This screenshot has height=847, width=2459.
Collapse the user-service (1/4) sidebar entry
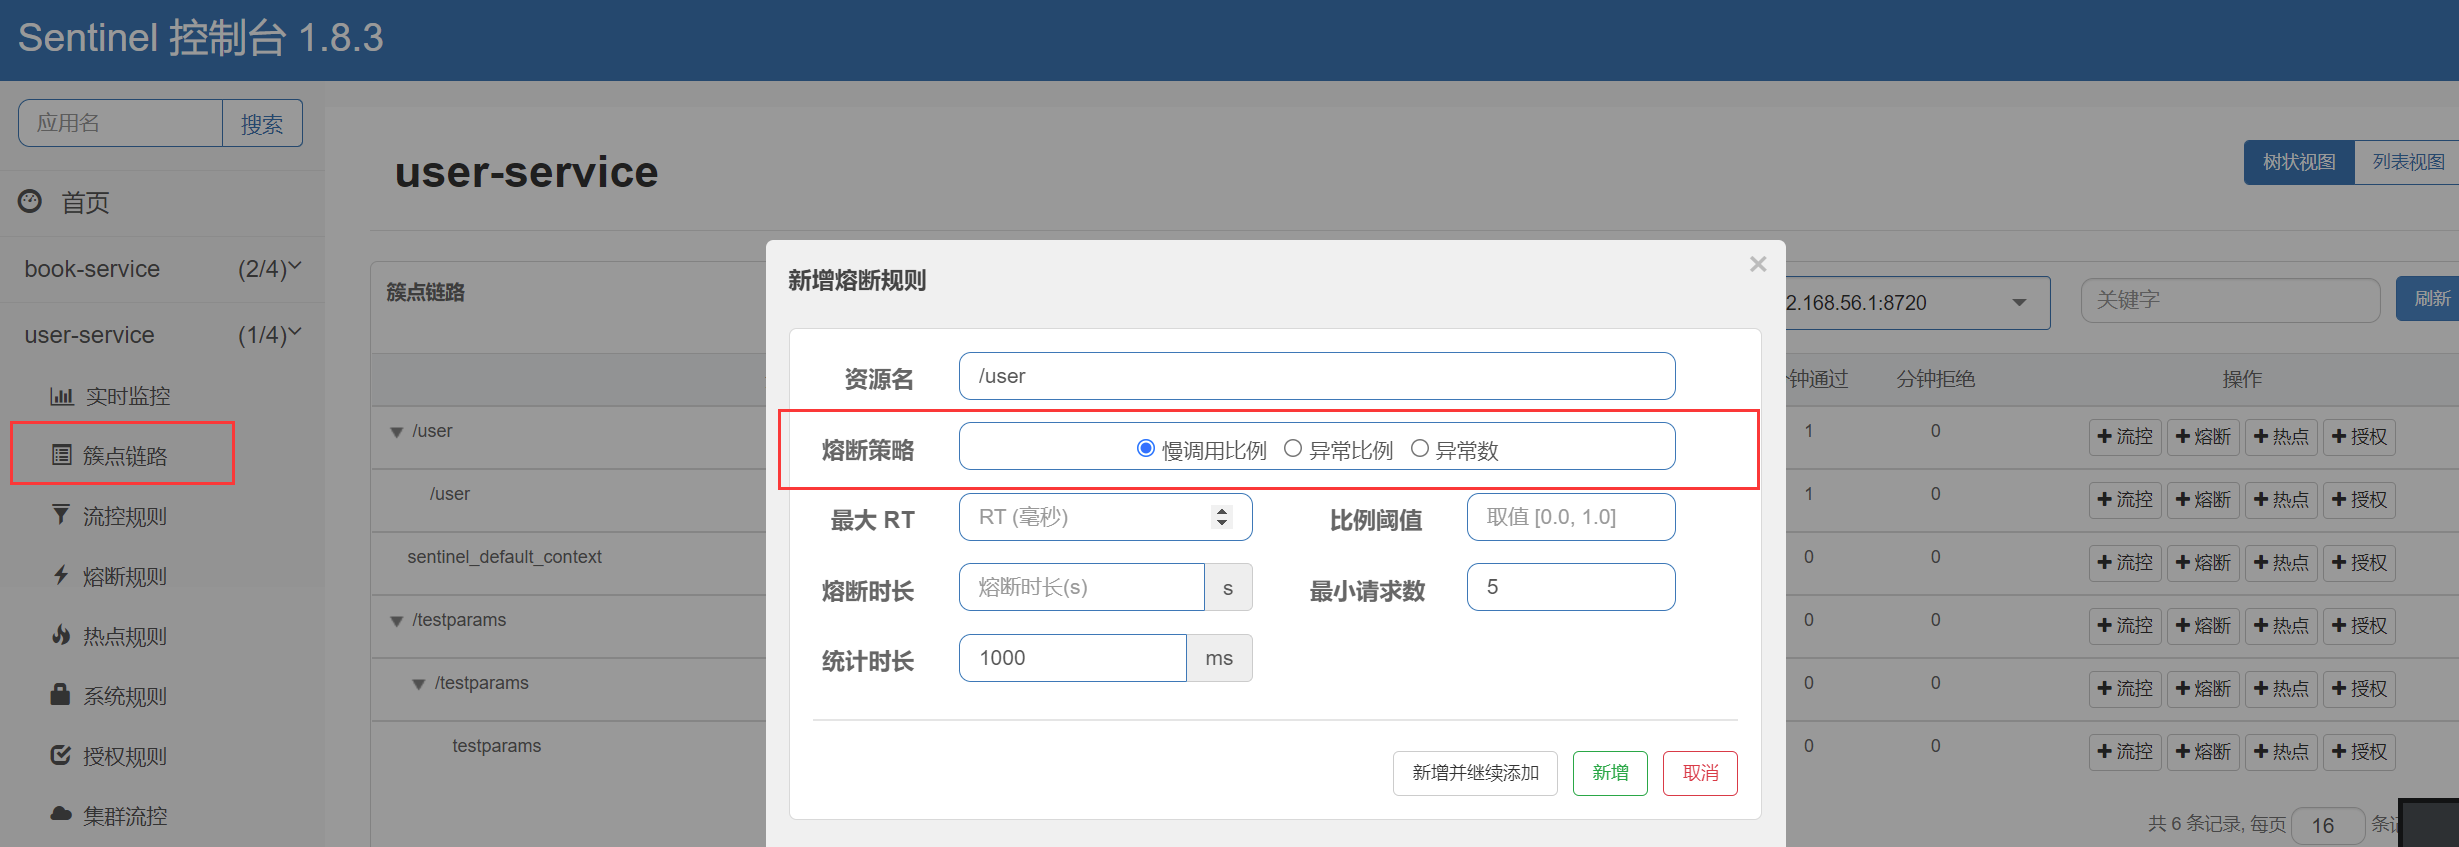[x=162, y=335]
